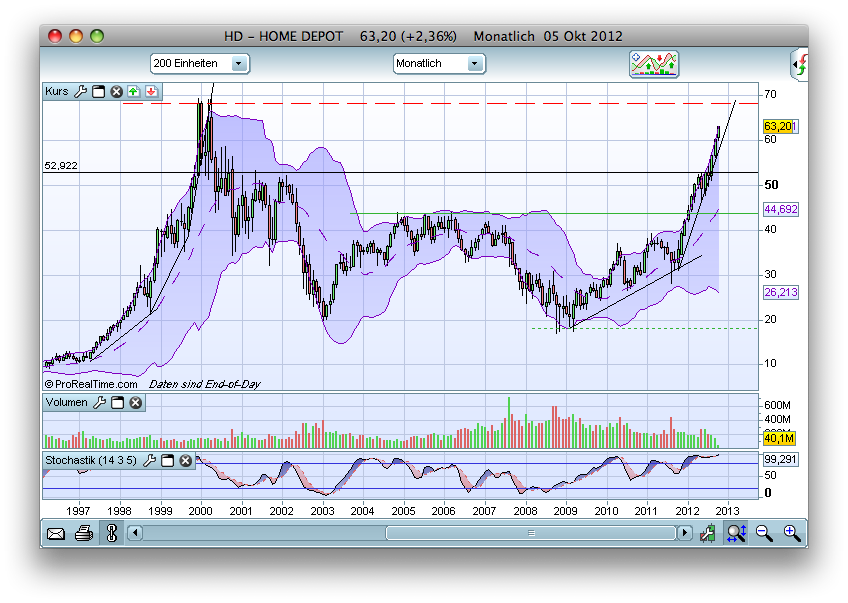Viewport: 848px width, 603px height.
Task: Toggle the auto-fit zoom magnifier with arrows
Action: 737,533
